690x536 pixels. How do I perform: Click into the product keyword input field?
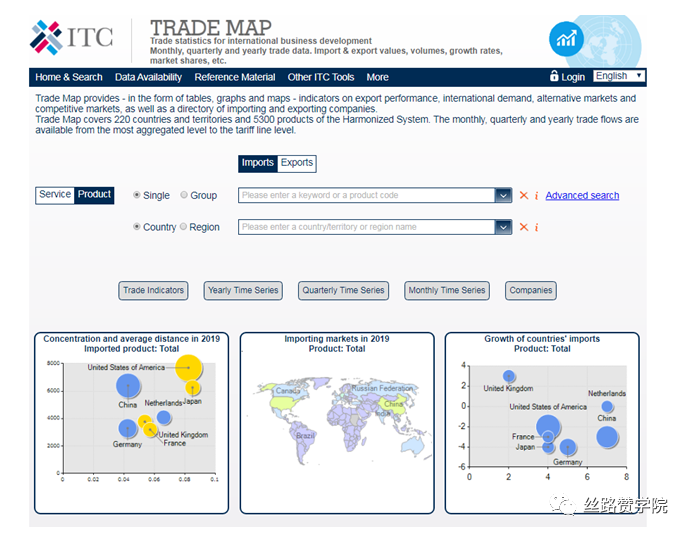point(367,195)
